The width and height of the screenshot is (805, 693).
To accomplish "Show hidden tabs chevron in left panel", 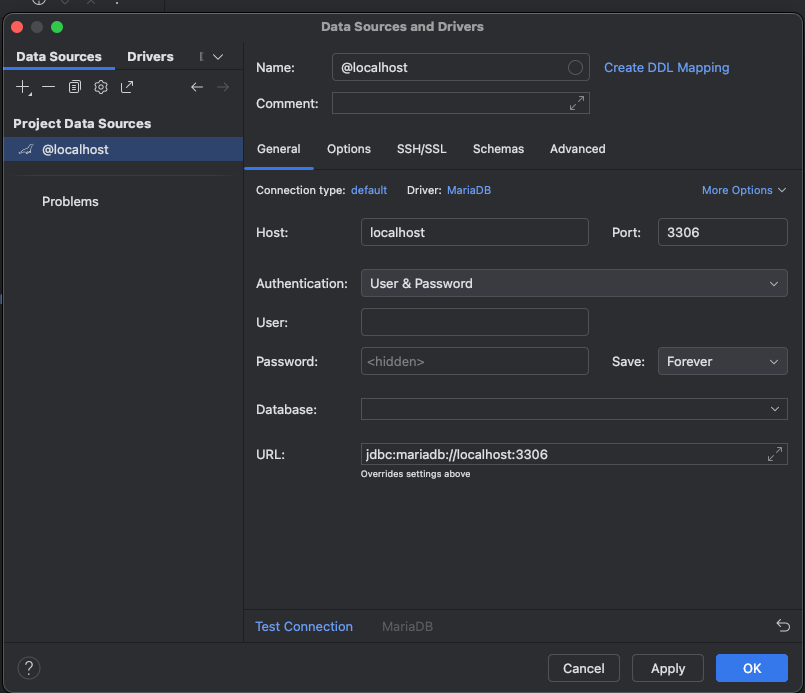I will pos(218,57).
